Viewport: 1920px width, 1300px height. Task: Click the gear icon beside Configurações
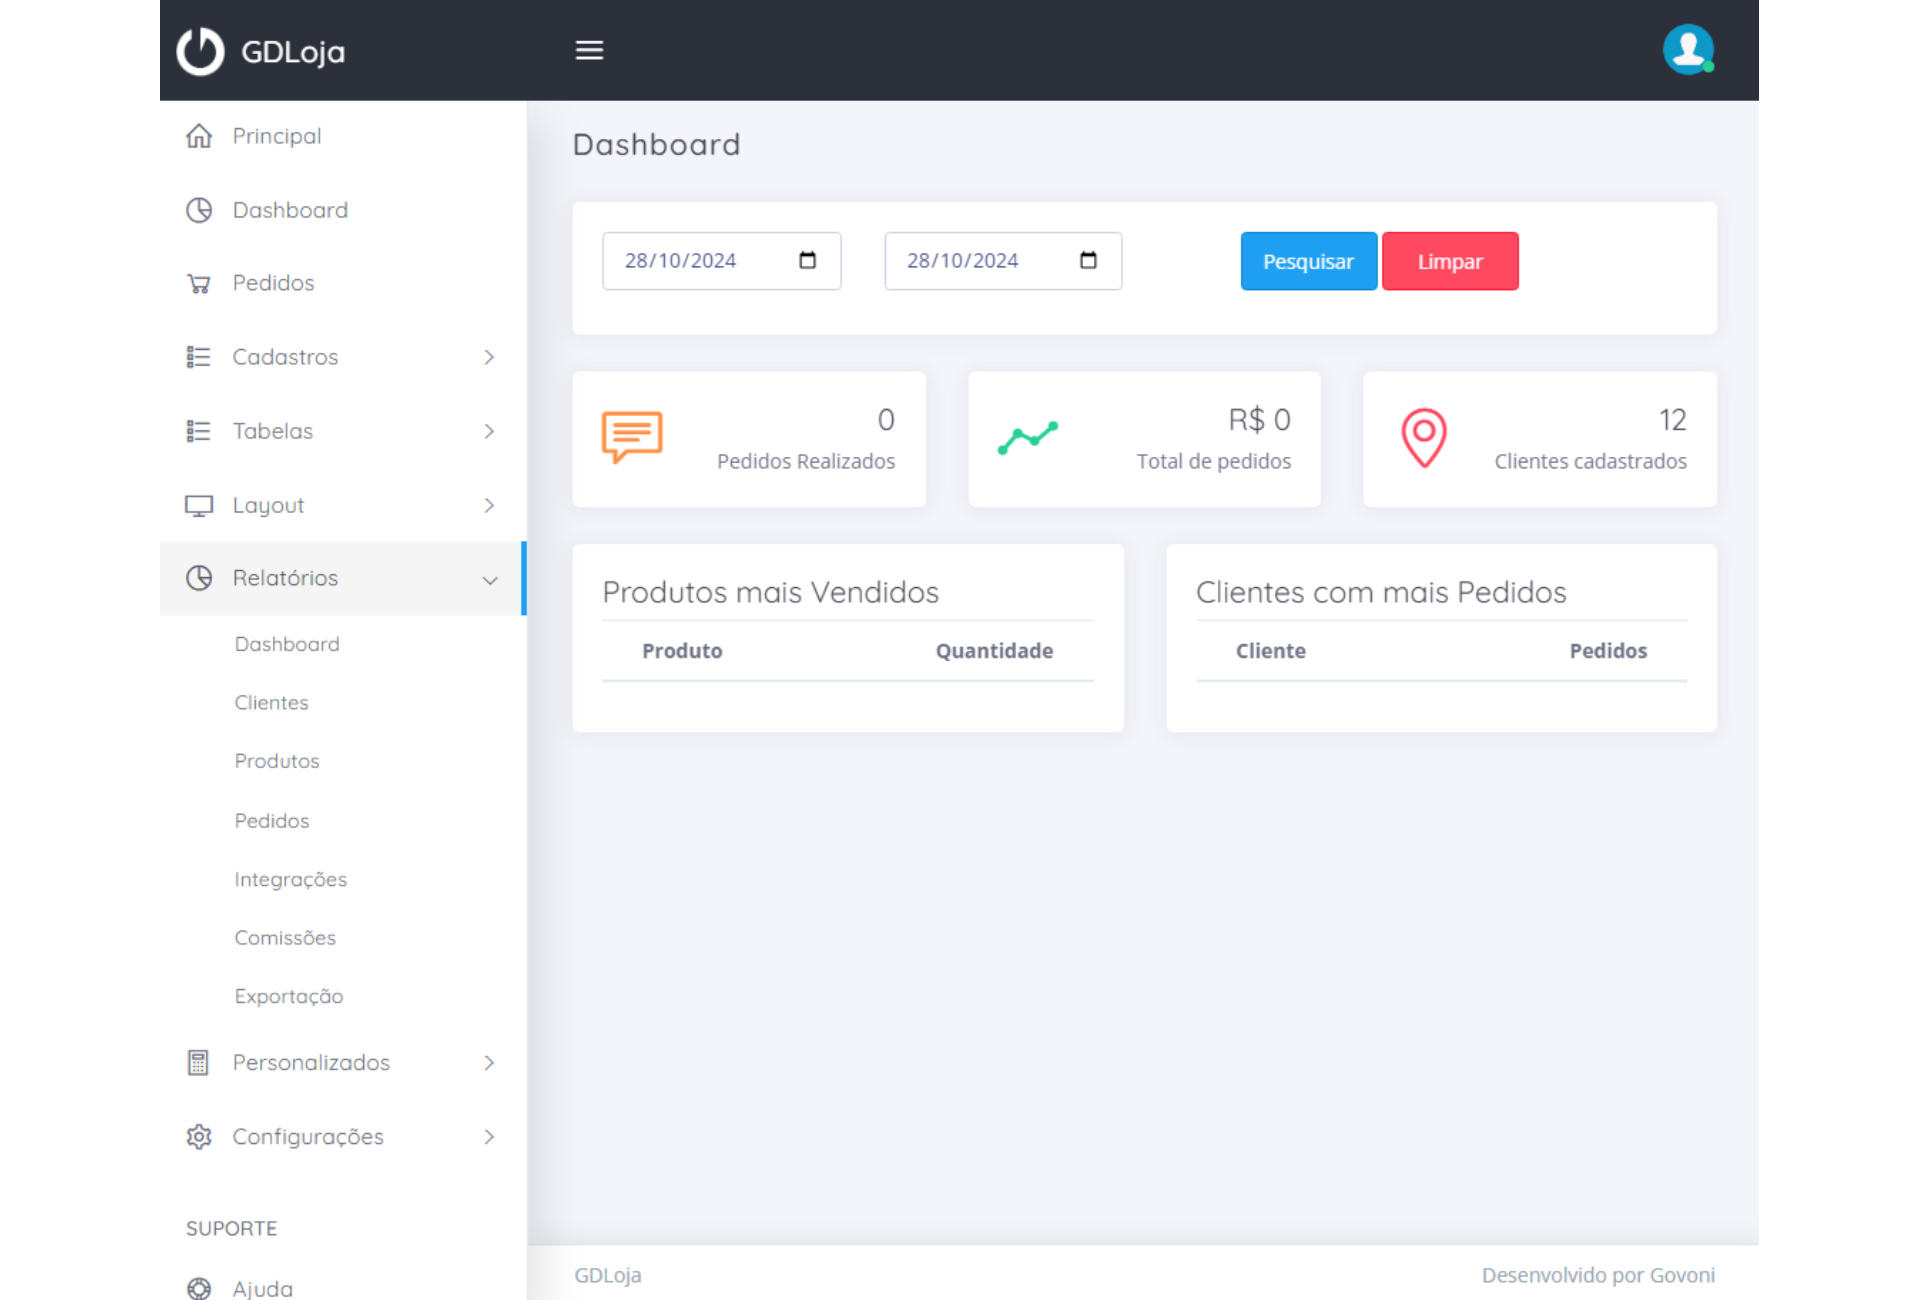coord(199,1137)
